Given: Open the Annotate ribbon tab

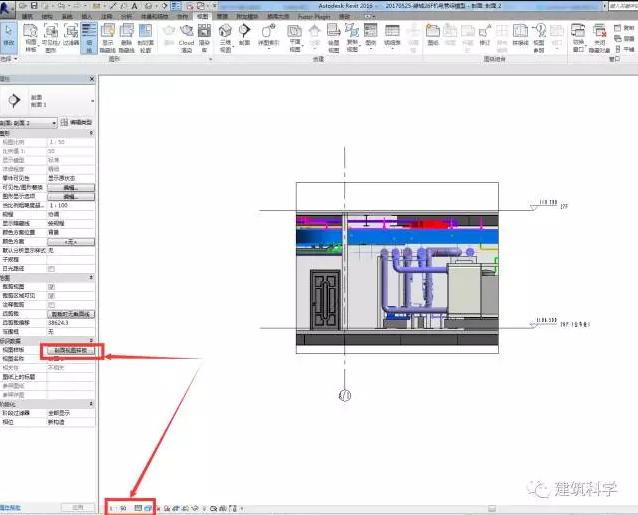Looking at the screenshot, I should point(107,16).
